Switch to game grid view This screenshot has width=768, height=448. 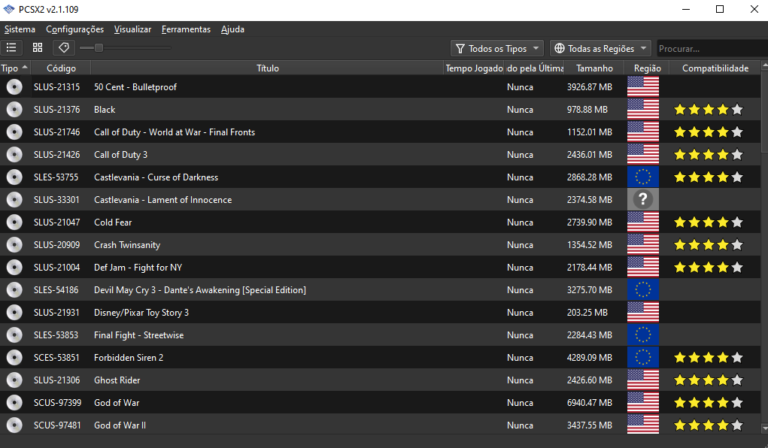coord(37,47)
